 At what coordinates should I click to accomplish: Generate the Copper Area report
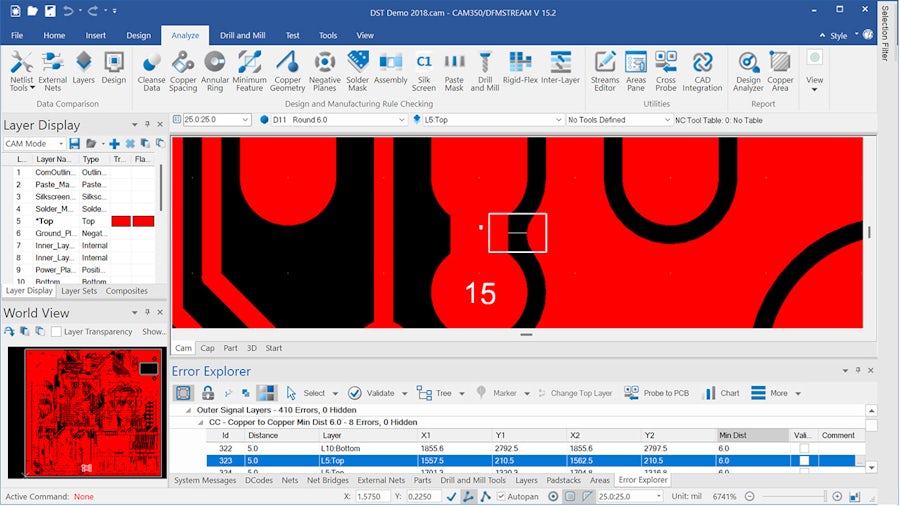(x=780, y=71)
